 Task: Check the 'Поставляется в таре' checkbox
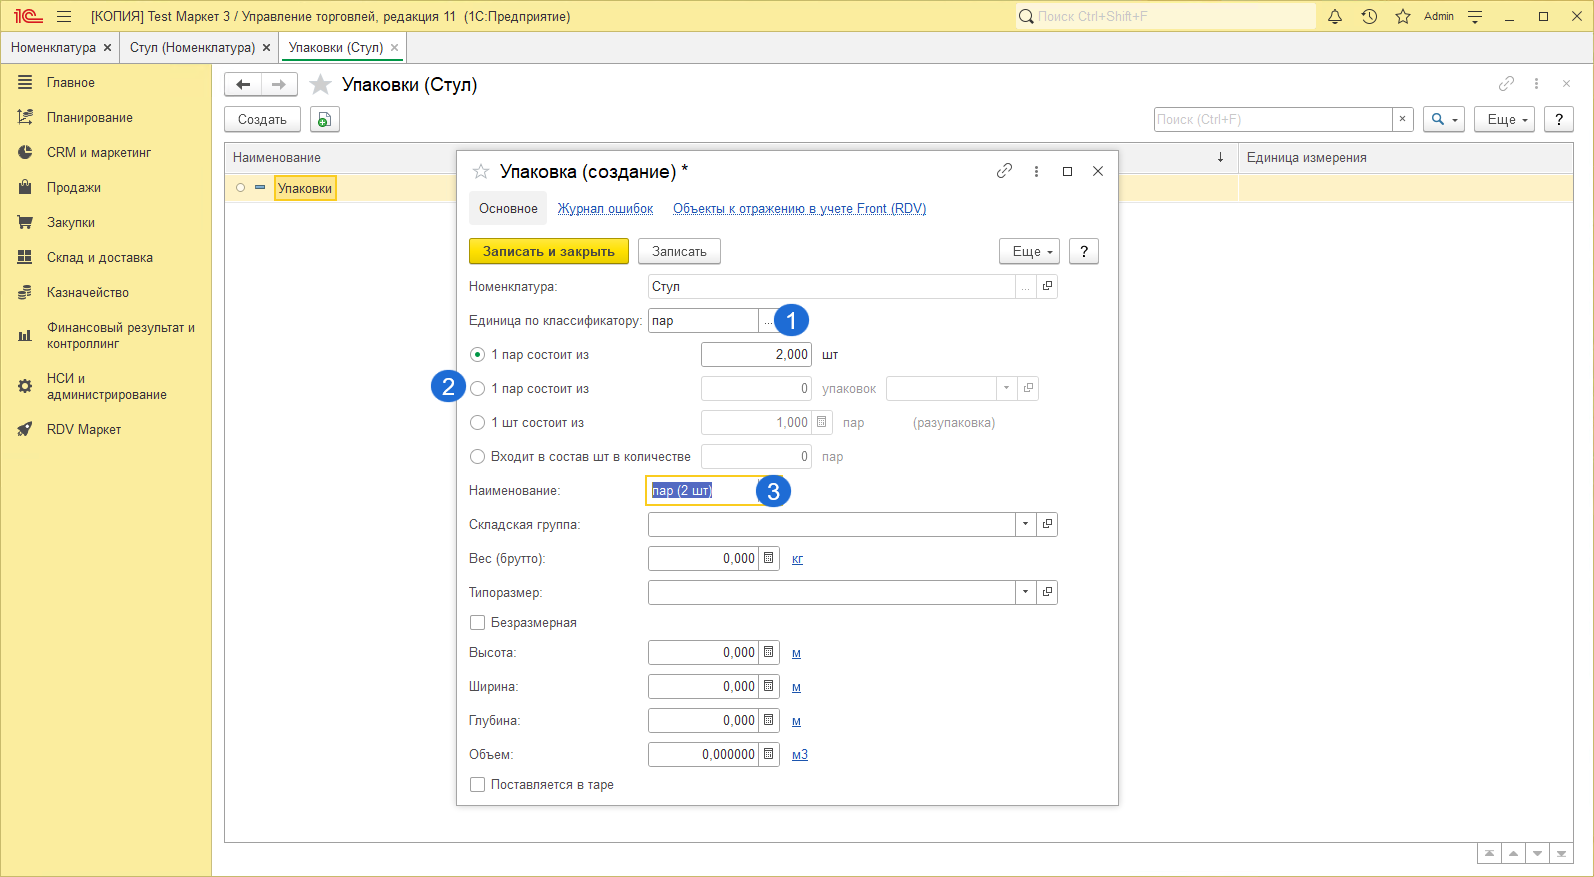pos(478,785)
